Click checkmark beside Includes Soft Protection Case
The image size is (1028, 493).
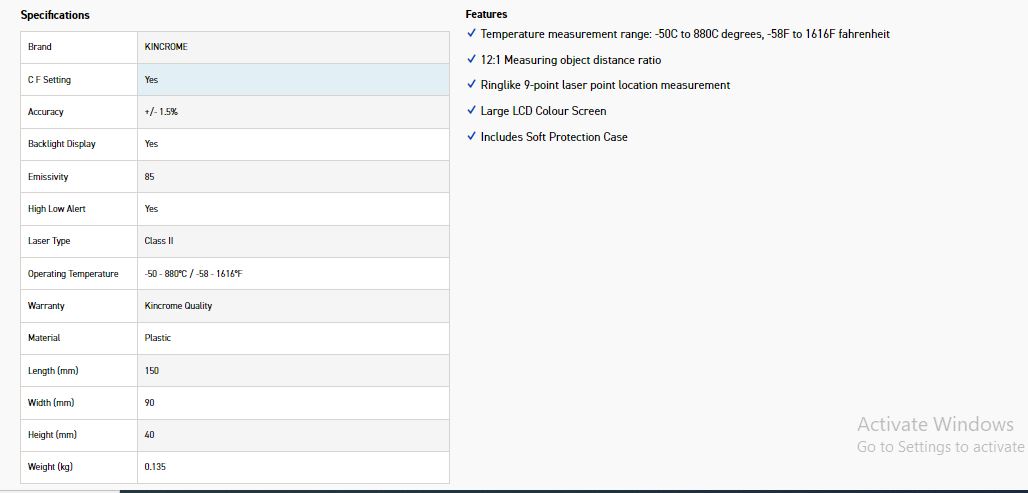(471, 136)
